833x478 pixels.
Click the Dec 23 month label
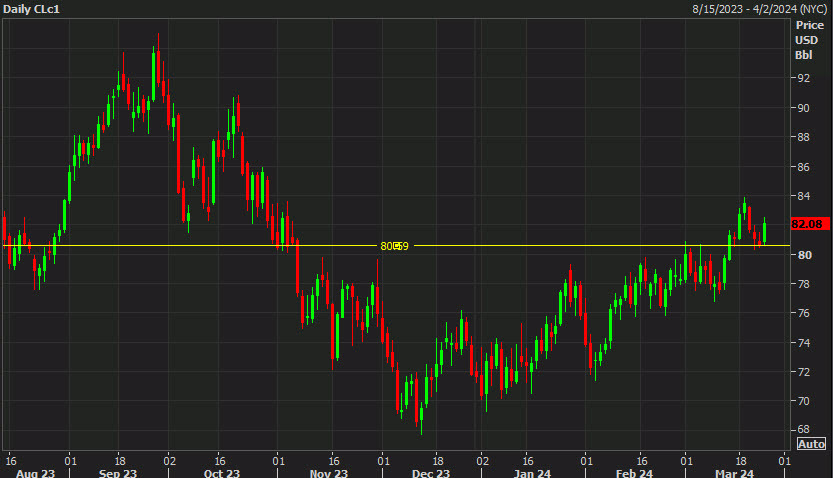pos(431,473)
